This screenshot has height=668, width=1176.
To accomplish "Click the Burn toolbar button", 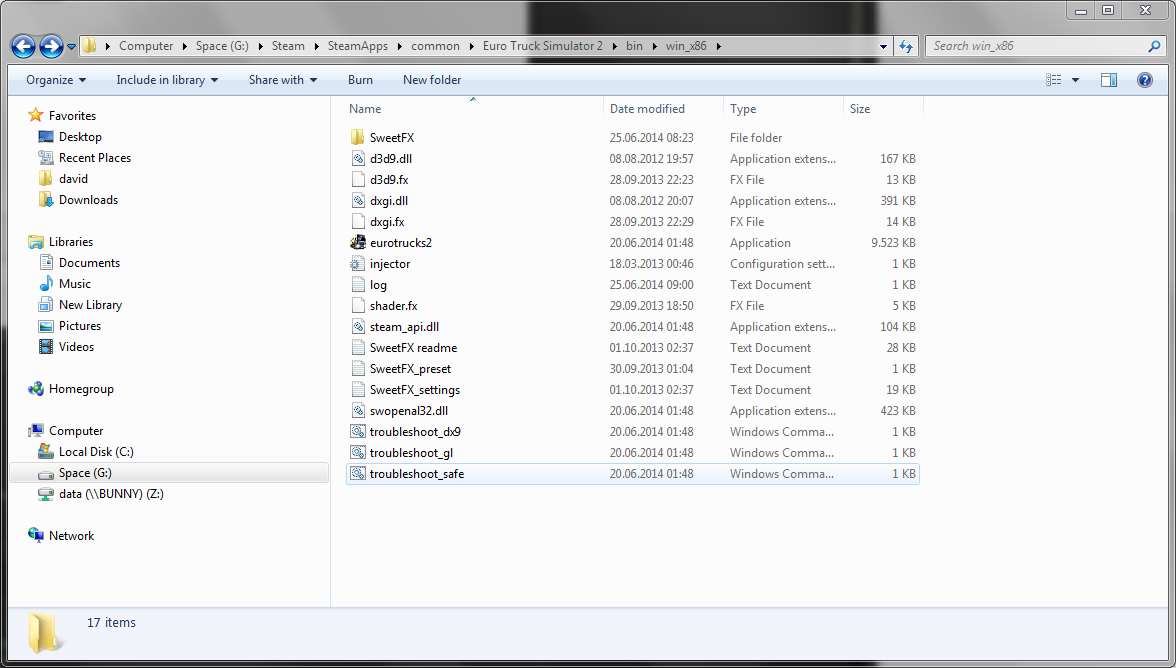I will 360,79.
